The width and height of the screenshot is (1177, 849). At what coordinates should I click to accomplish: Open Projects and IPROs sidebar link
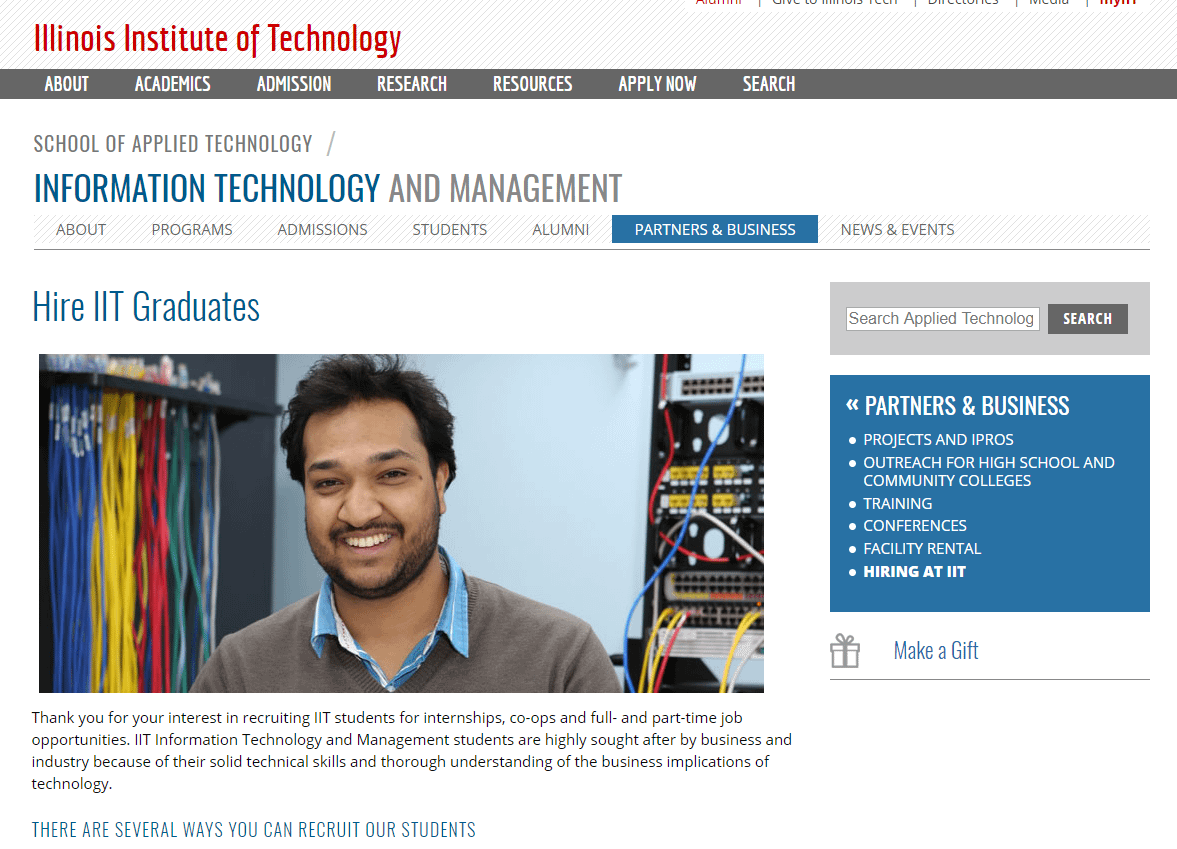click(938, 440)
